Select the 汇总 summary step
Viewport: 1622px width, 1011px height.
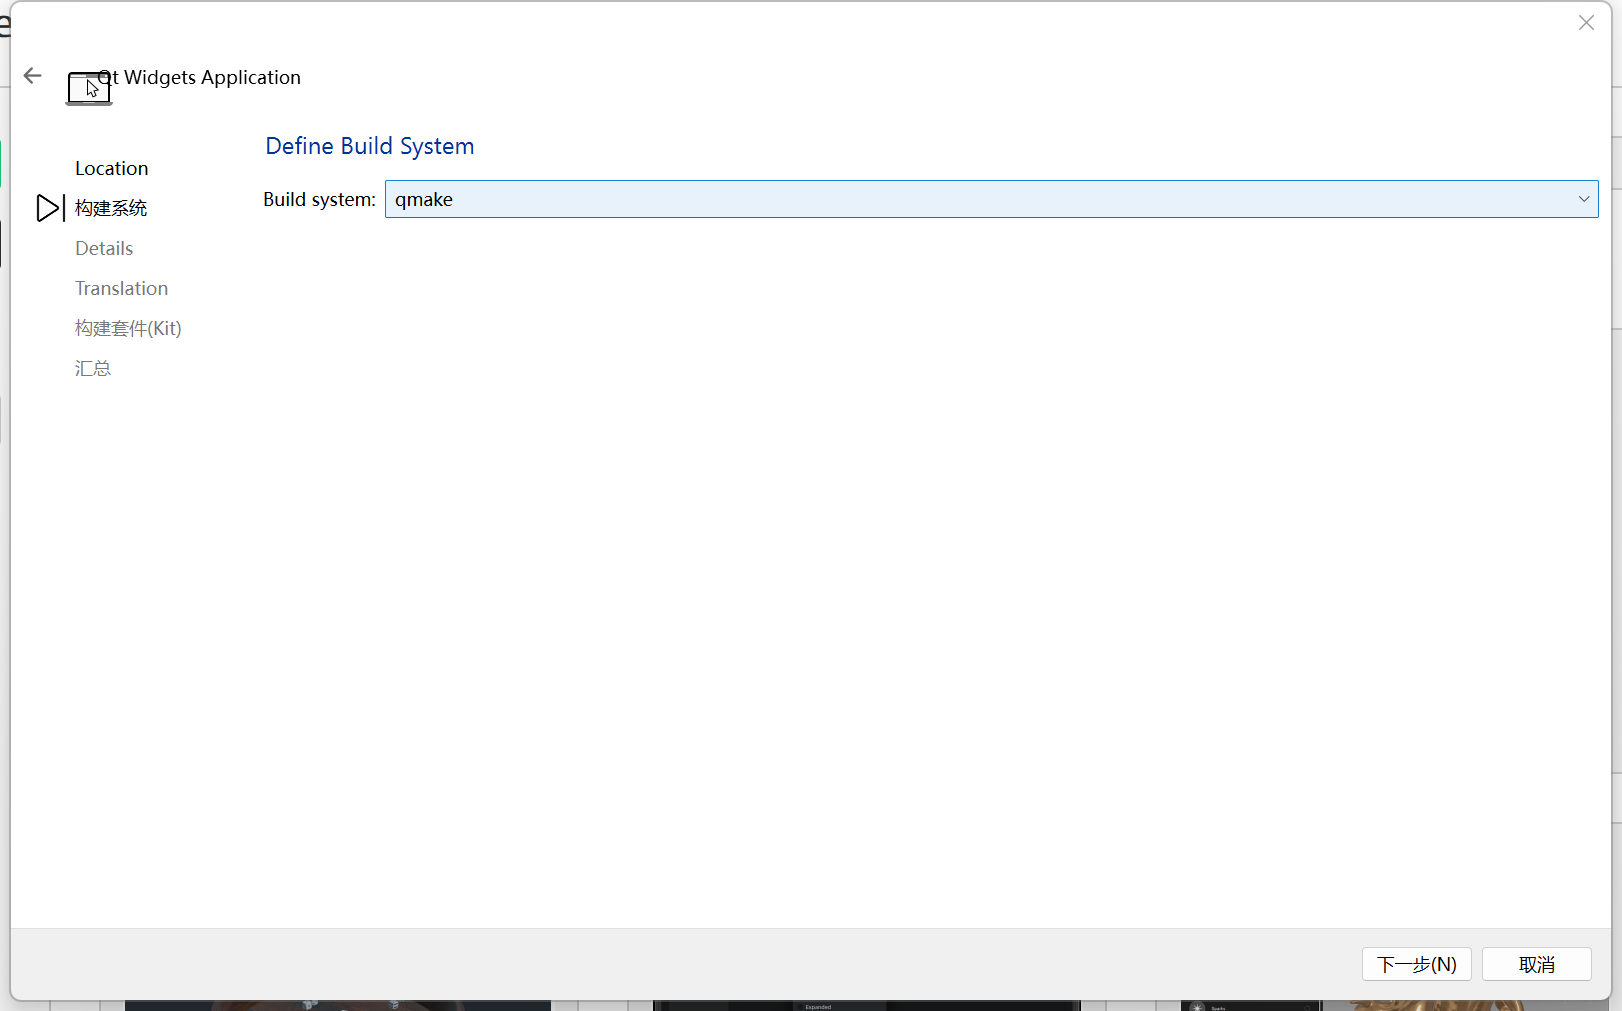[93, 368]
